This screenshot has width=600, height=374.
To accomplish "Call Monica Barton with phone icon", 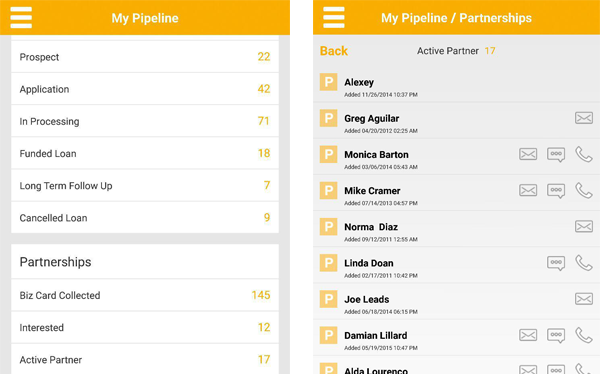I will pos(584,154).
